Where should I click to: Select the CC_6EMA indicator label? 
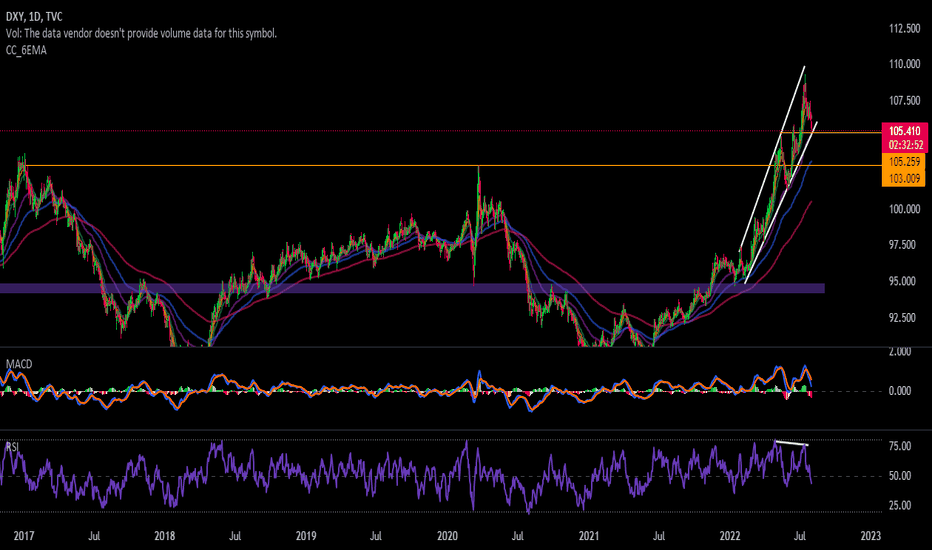pyautogui.click(x=26, y=50)
